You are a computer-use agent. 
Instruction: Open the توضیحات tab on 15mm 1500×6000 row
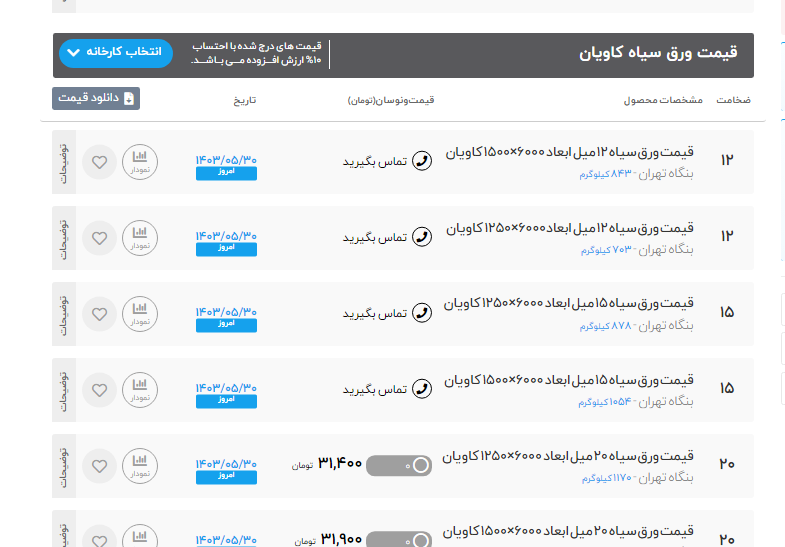point(64,389)
